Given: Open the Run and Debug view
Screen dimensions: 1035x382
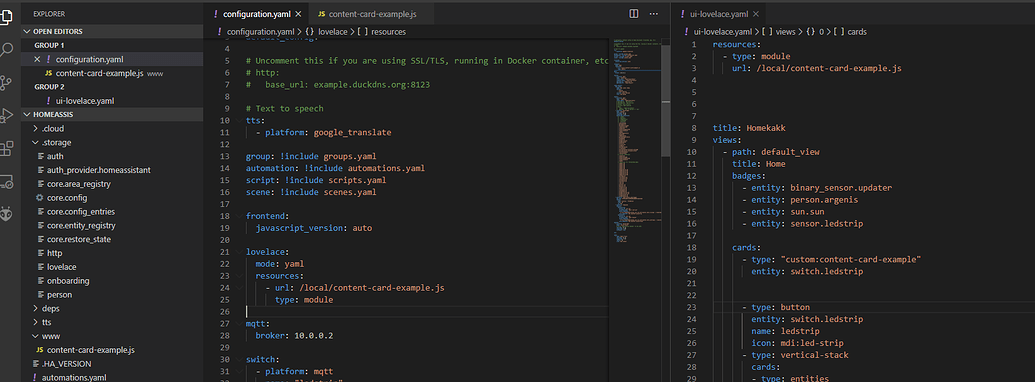Looking at the screenshot, I should pos(7,115).
